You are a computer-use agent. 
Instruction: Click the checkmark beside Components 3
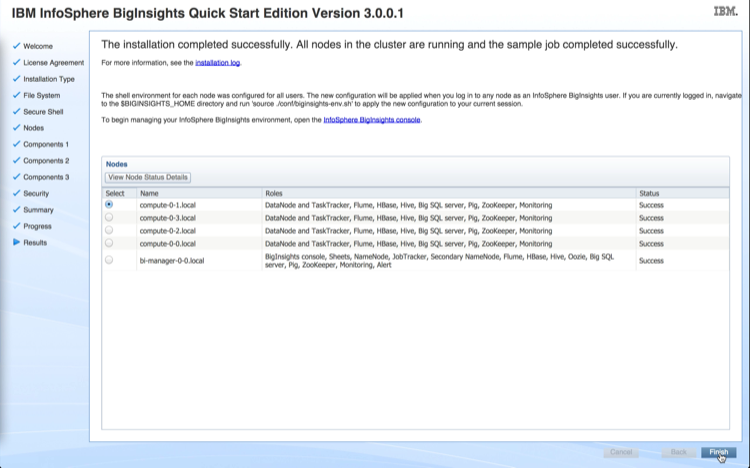coord(17,176)
